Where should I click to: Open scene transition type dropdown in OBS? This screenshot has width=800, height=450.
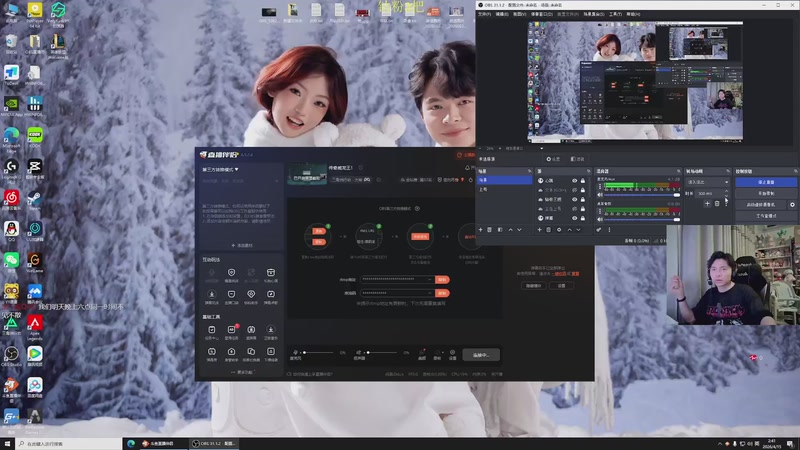click(708, 182)
